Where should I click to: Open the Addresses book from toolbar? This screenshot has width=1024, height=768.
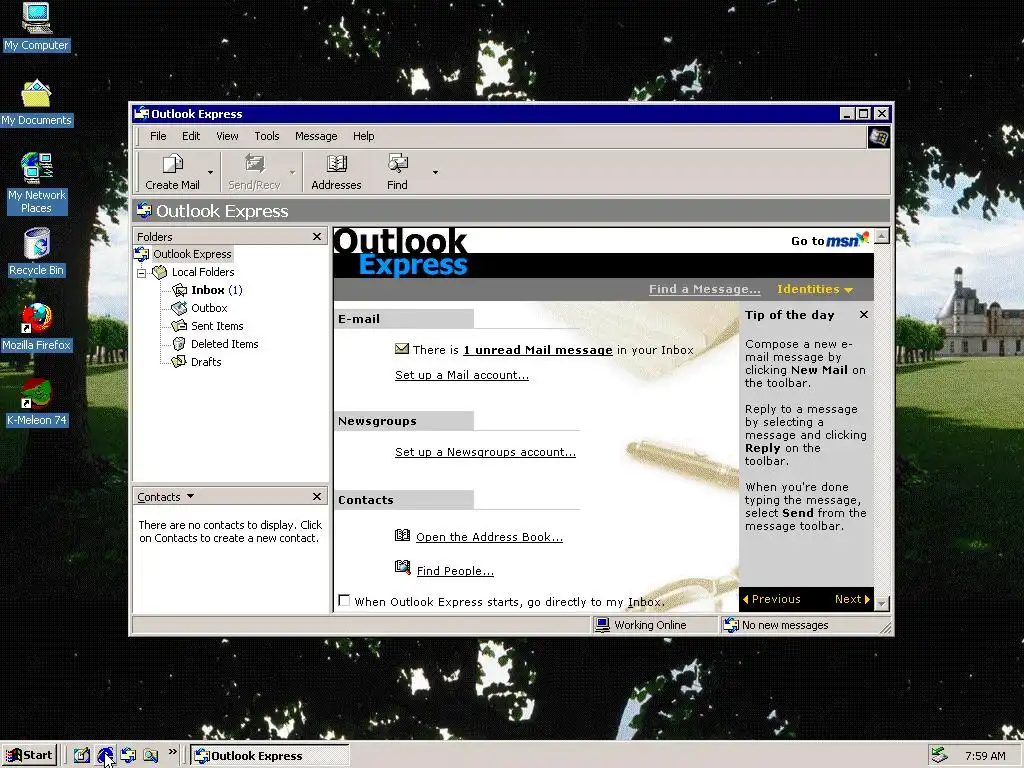(x=336, y=172)
